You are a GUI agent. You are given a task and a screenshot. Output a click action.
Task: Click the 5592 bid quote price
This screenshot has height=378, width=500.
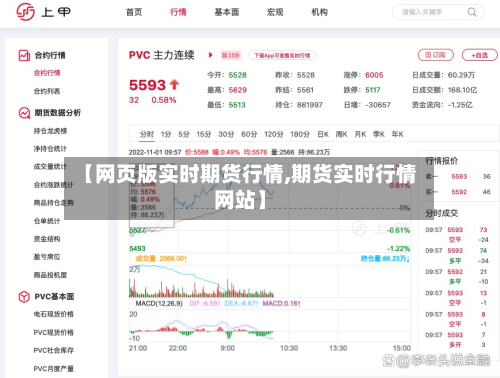point(459,192)
